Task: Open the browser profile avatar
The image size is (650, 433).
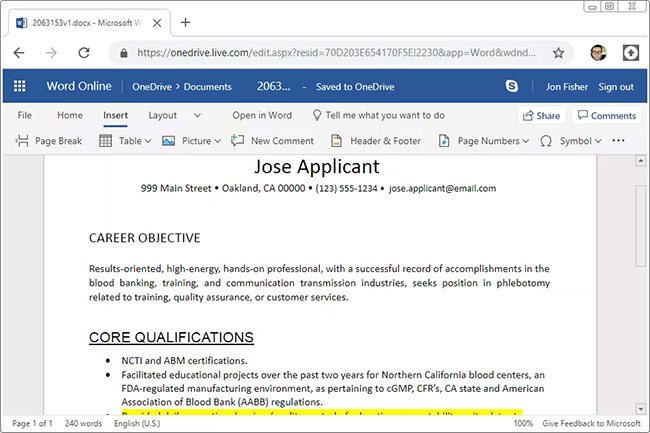Action: point(598,53)
